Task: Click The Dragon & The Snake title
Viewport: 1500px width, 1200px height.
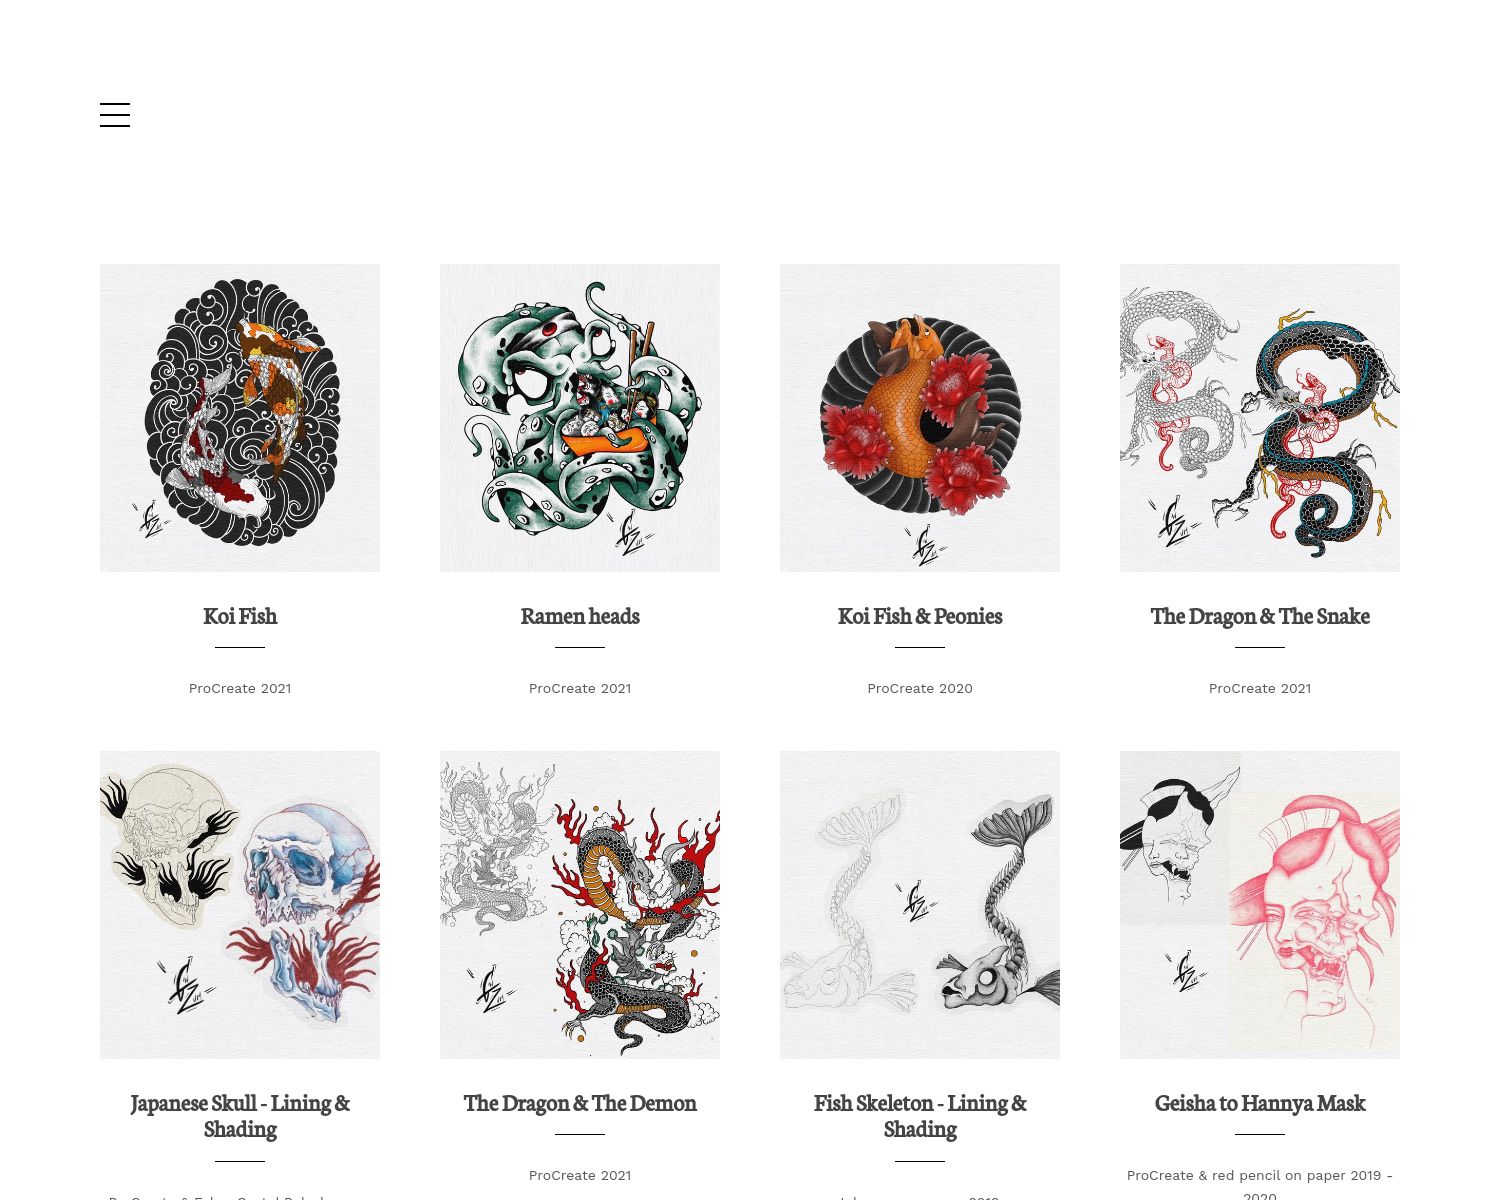Action: point(1260,616)
